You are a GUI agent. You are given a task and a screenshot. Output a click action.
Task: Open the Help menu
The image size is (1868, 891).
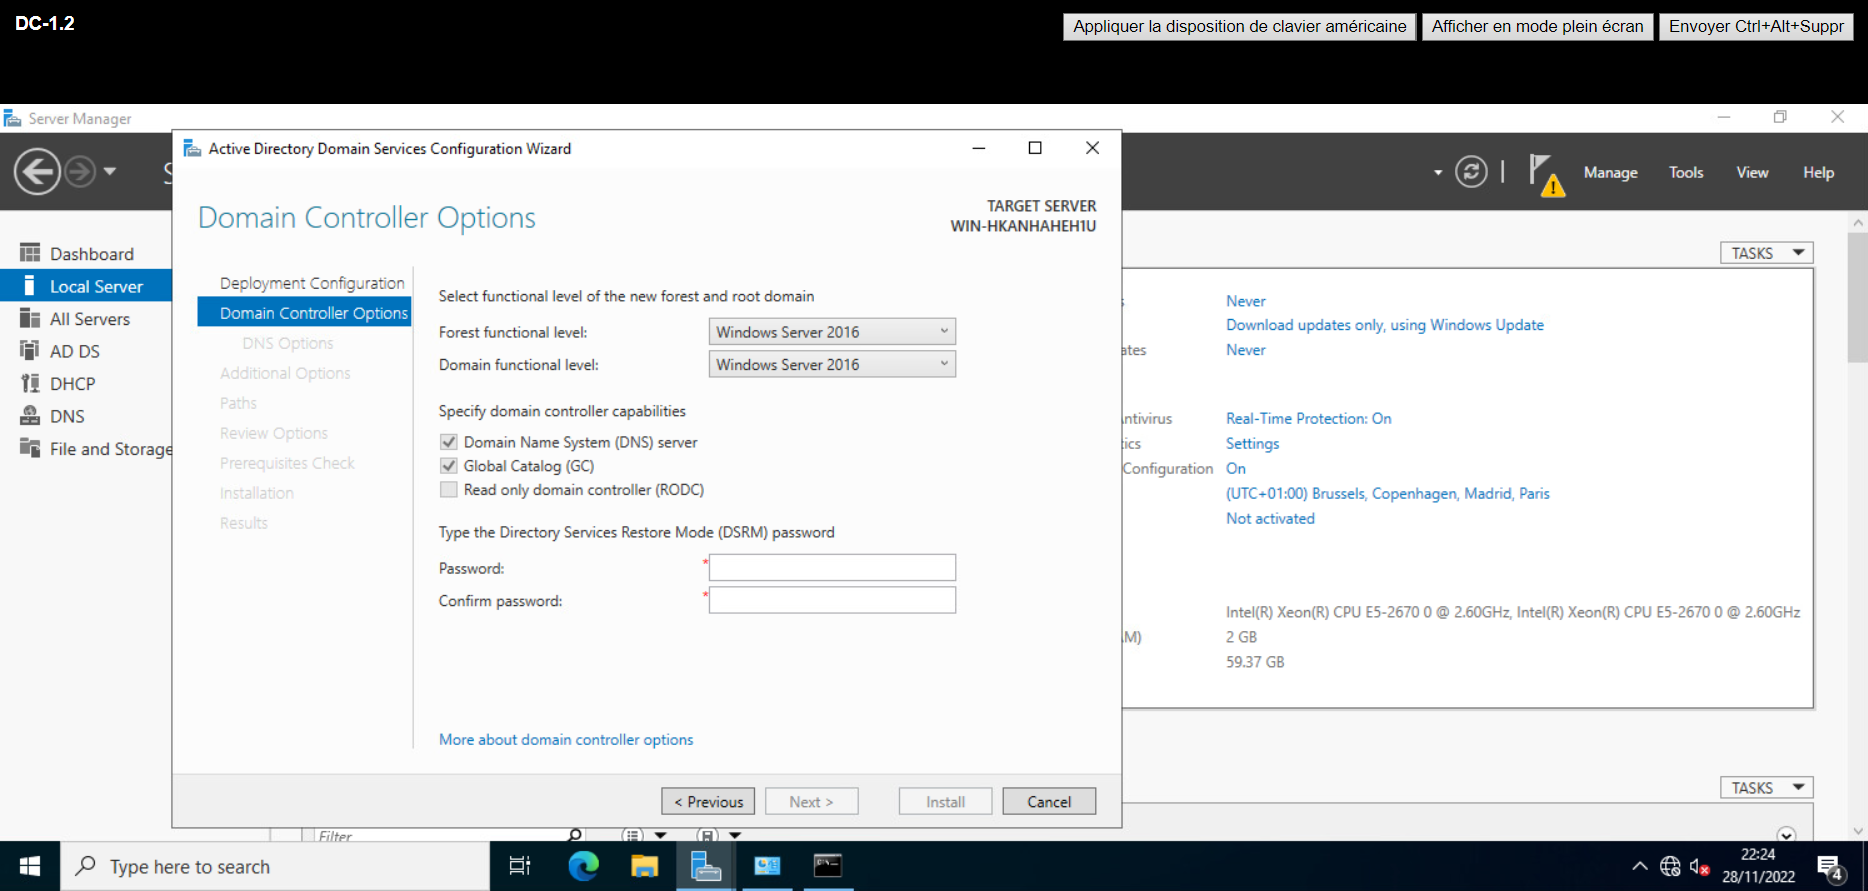click(1818, 172)
